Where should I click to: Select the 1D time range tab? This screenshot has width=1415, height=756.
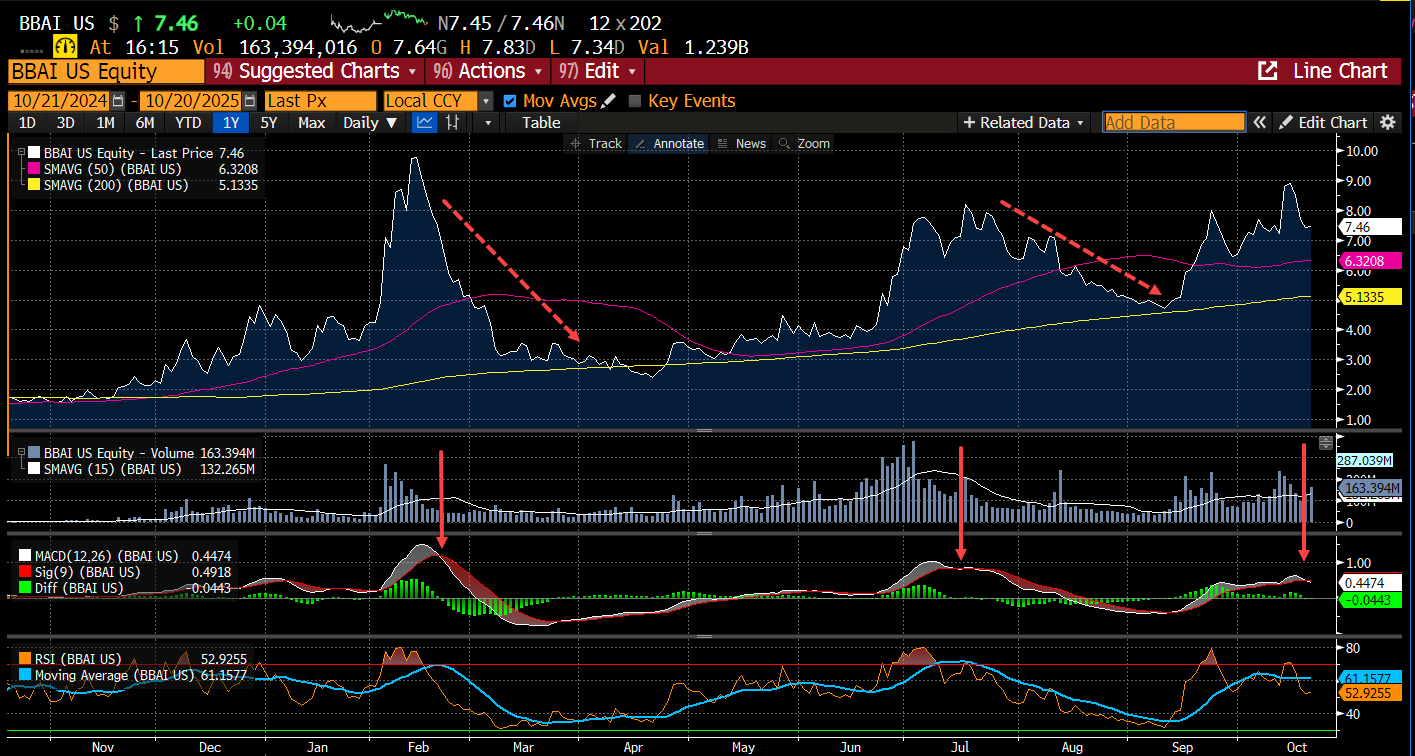[x=27, y=123]
